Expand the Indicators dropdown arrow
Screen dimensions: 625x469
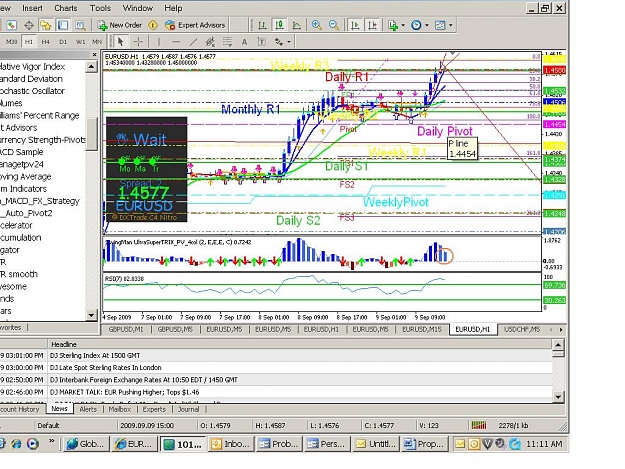tap(403, 25)
